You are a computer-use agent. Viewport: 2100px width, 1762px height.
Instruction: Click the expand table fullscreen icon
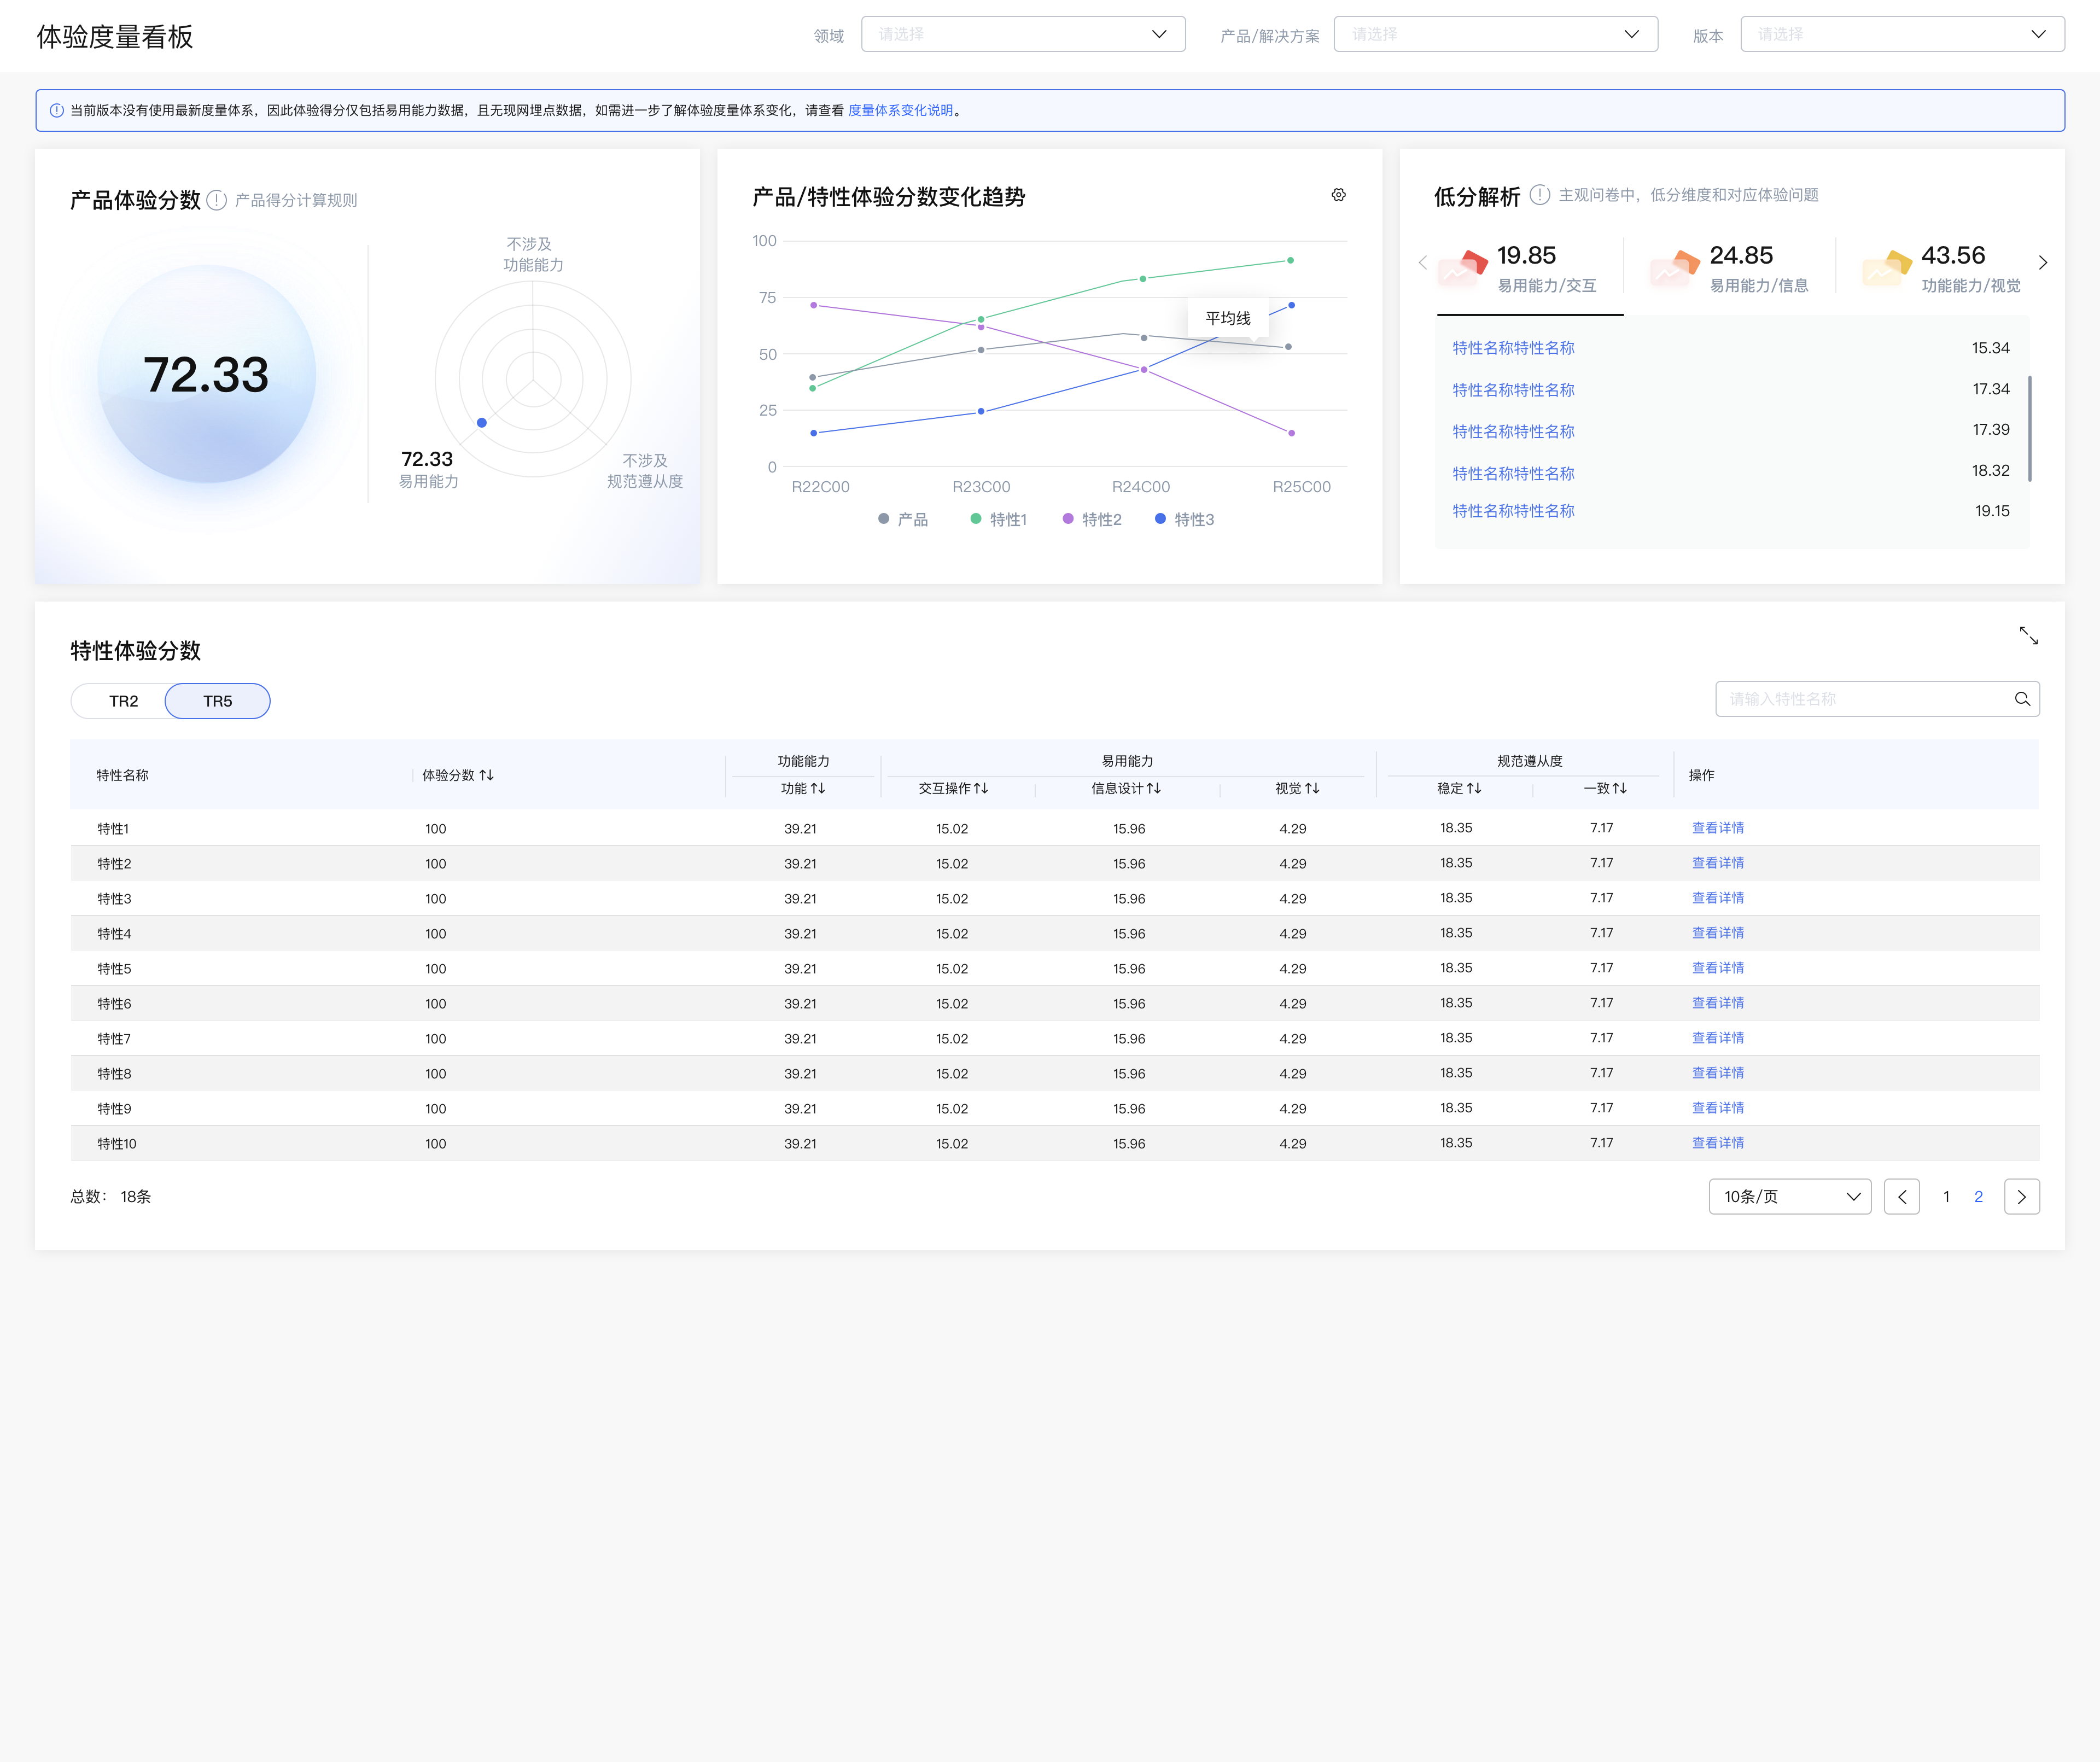point(2028,635)
